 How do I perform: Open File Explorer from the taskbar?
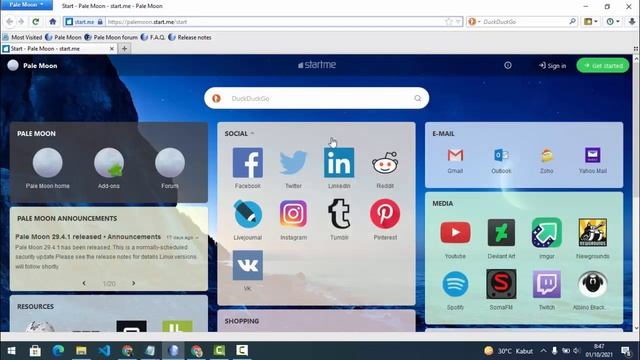click(x=81, y=351)
